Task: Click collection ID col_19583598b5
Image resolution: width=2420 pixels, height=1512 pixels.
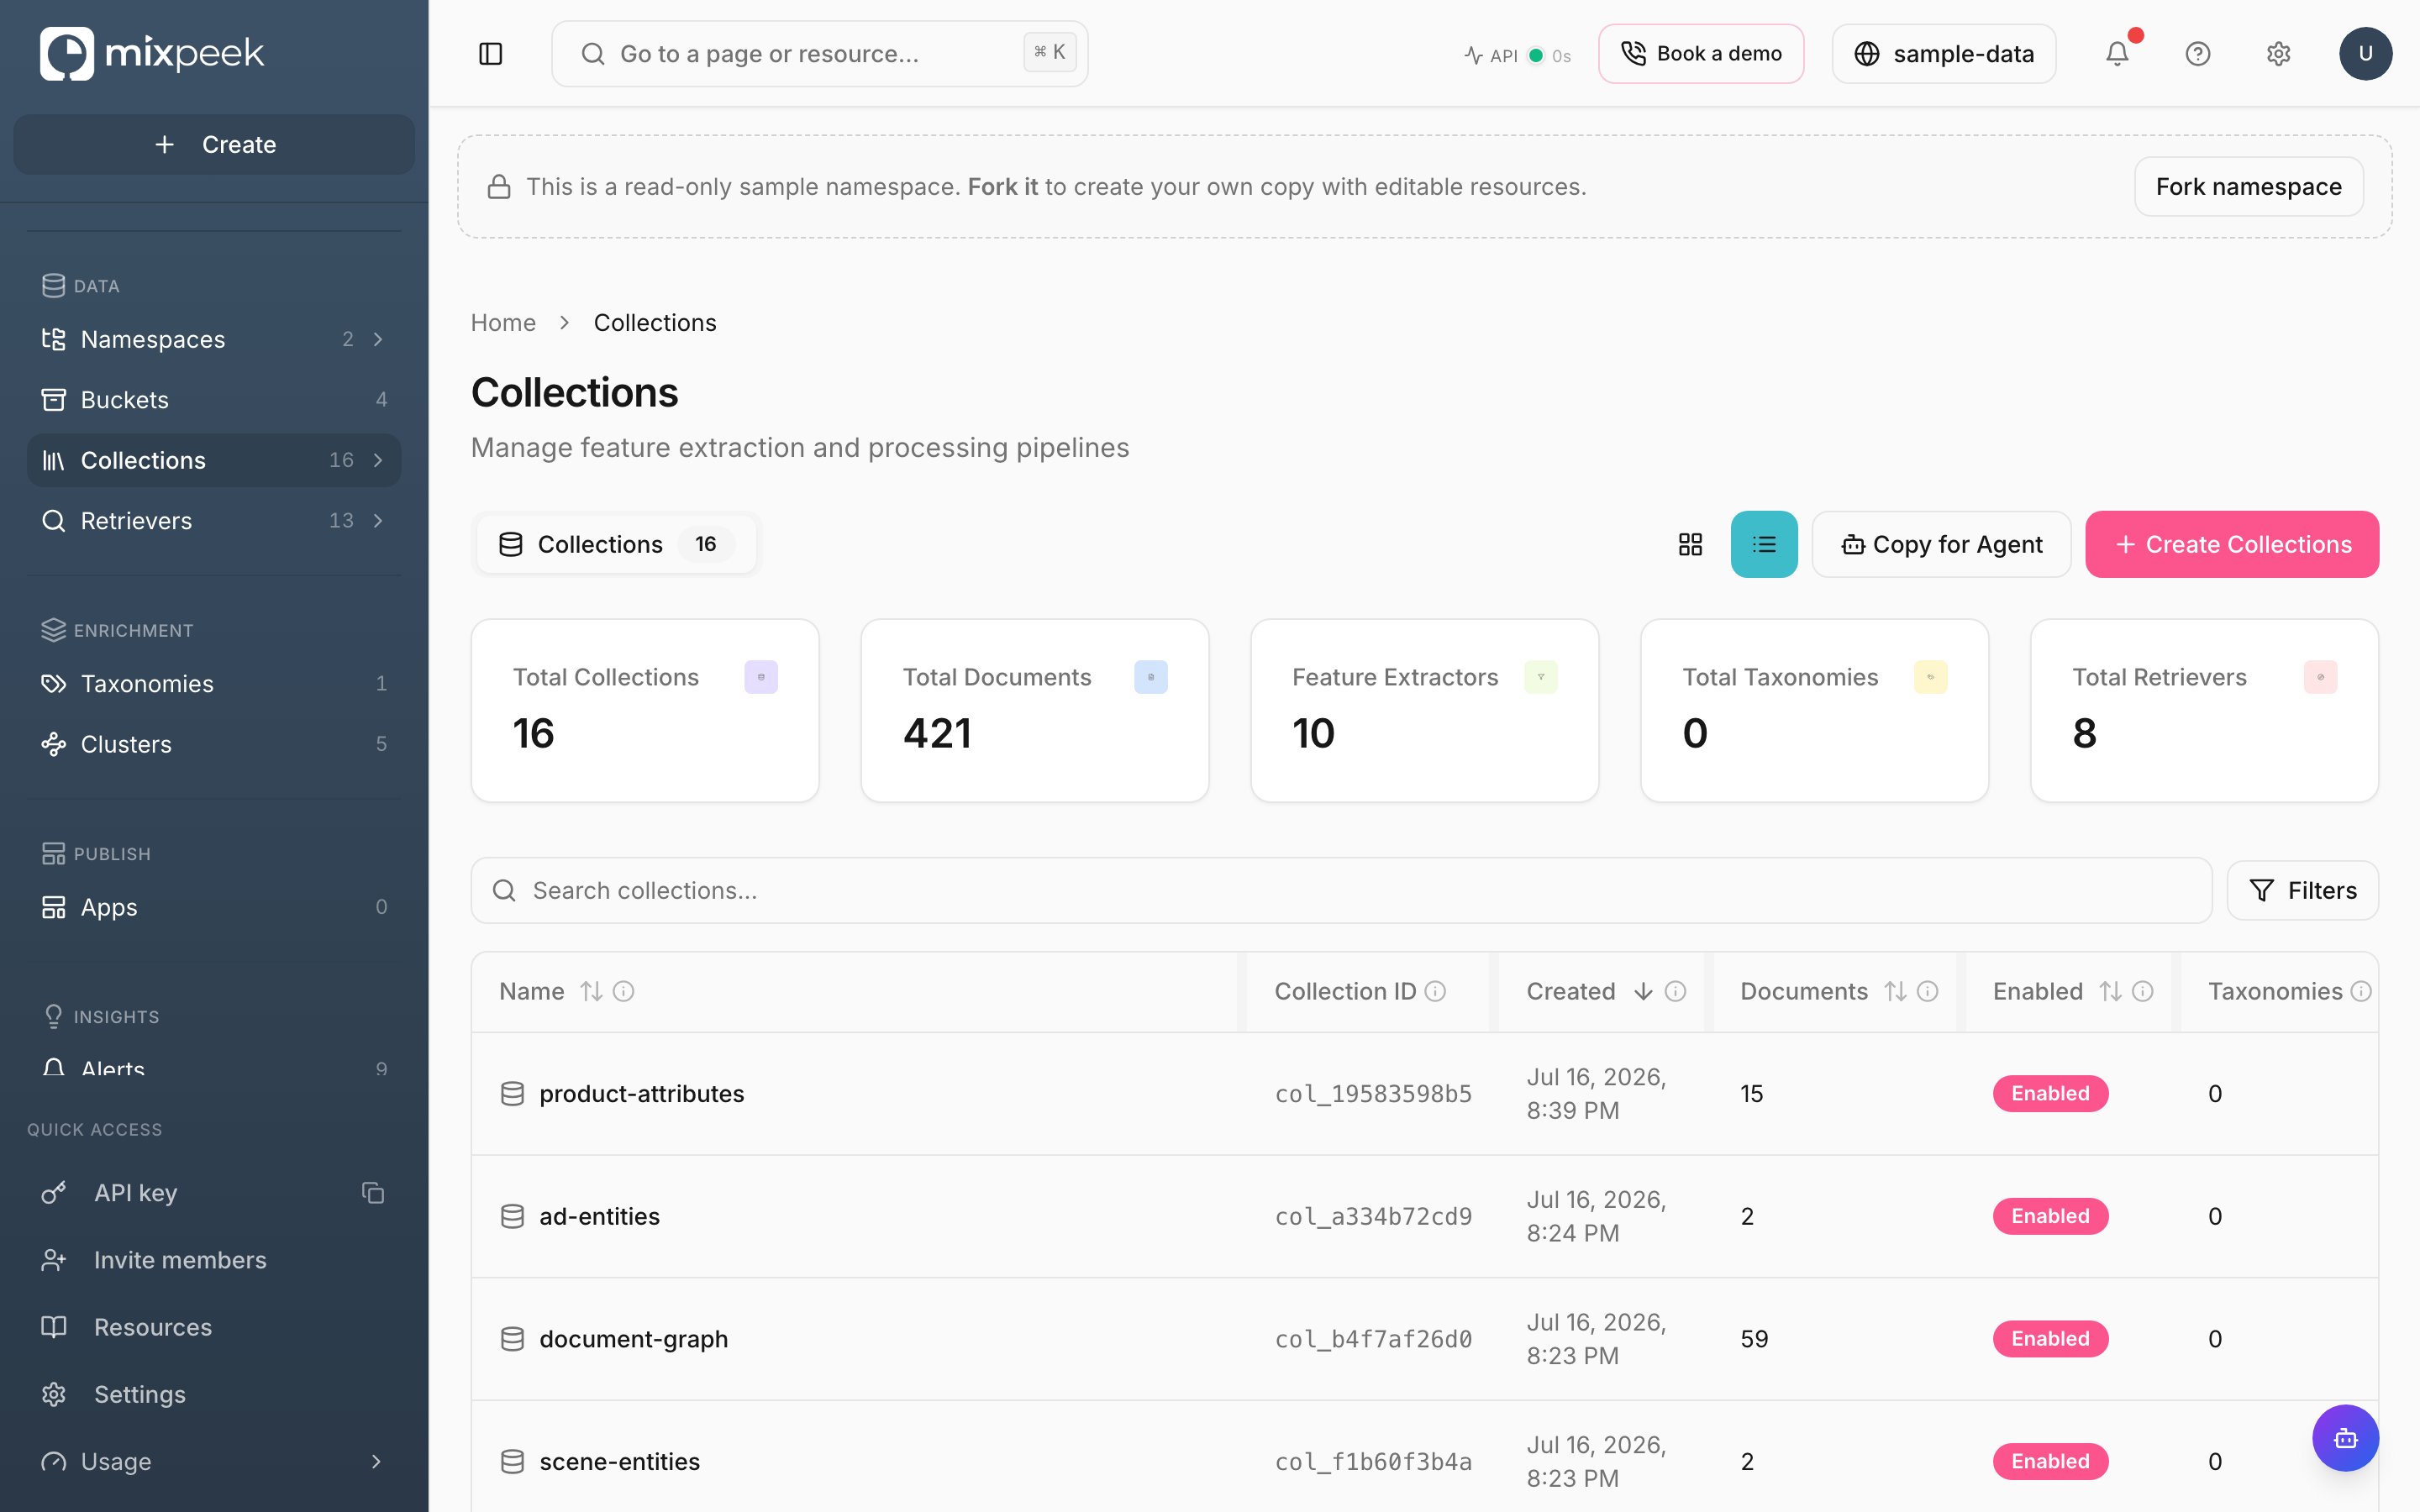Action: click(1373, 1093)
